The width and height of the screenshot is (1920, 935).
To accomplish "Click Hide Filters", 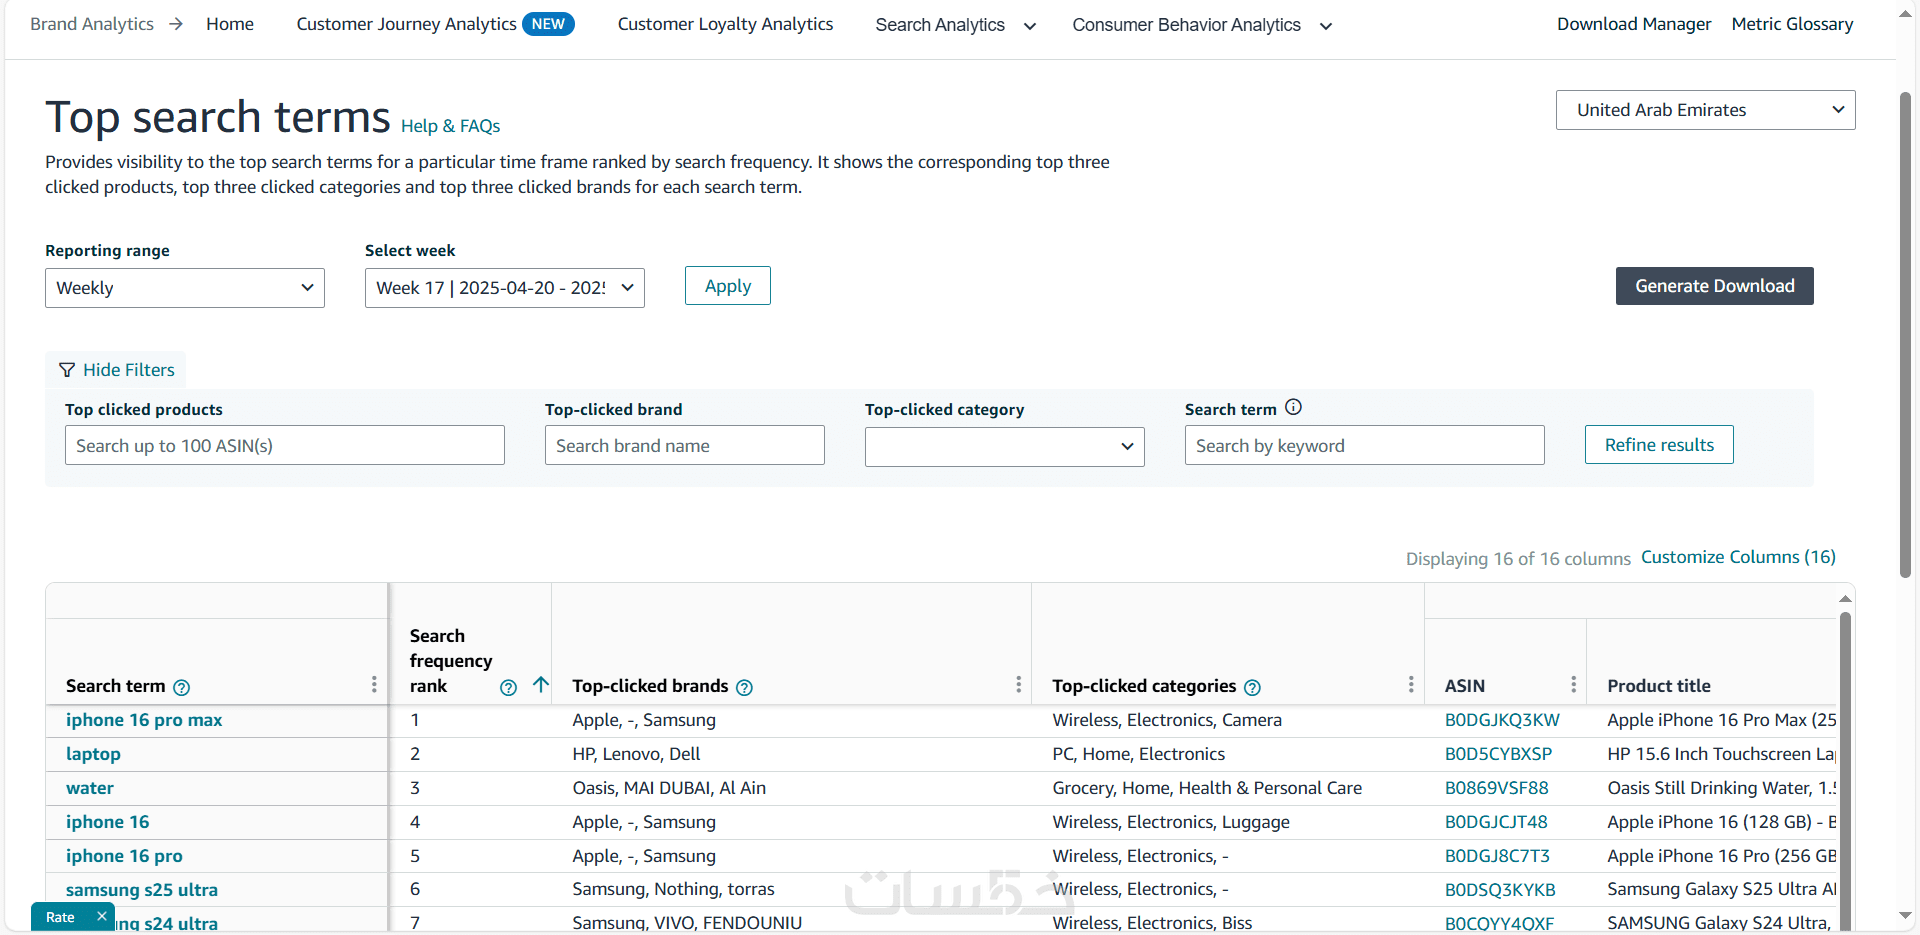I will (116, 370).
